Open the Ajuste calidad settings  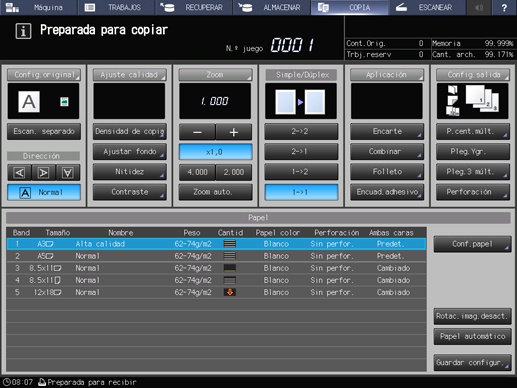(x=129, y=75)
